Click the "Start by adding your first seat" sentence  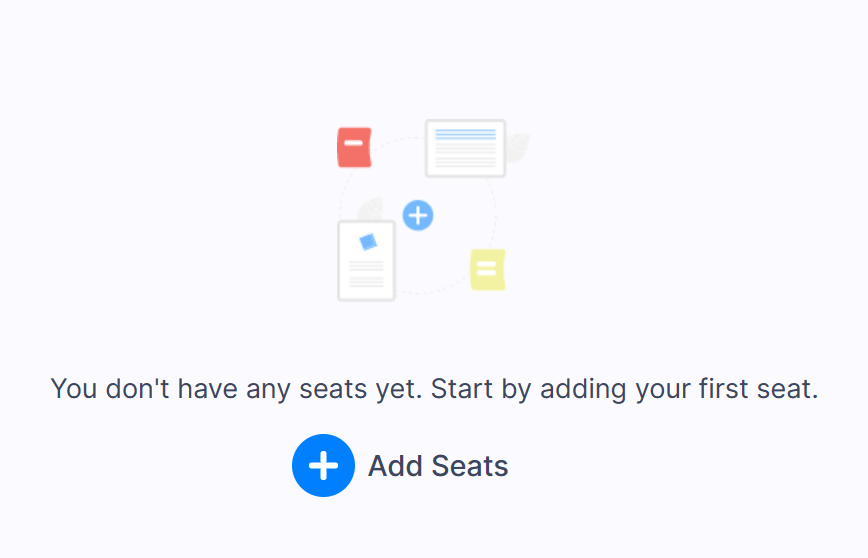point(624,389)
